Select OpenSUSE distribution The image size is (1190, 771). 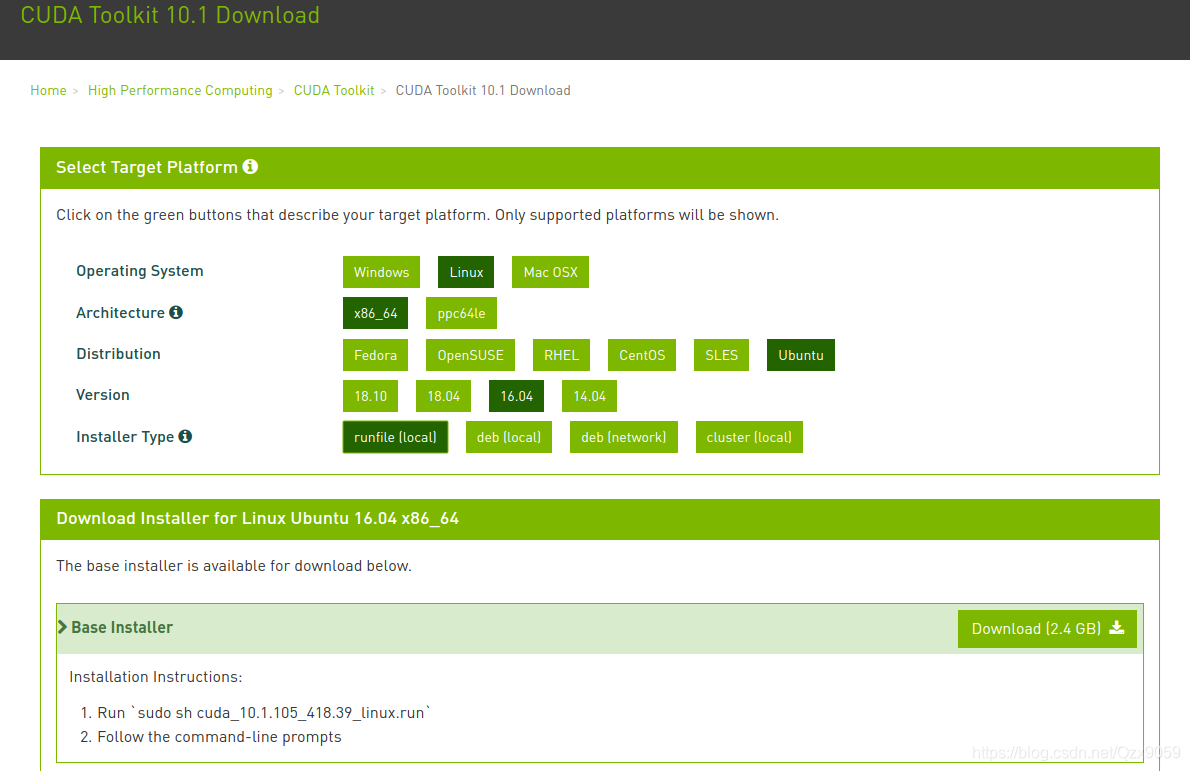pyautogui.click(x=471, y=355)
